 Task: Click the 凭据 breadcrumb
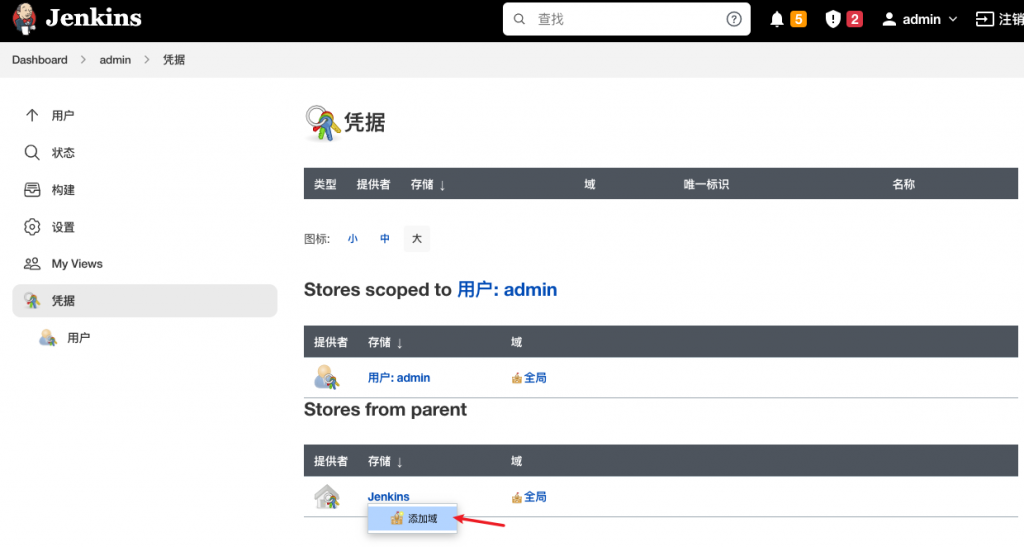pos(174,59)
